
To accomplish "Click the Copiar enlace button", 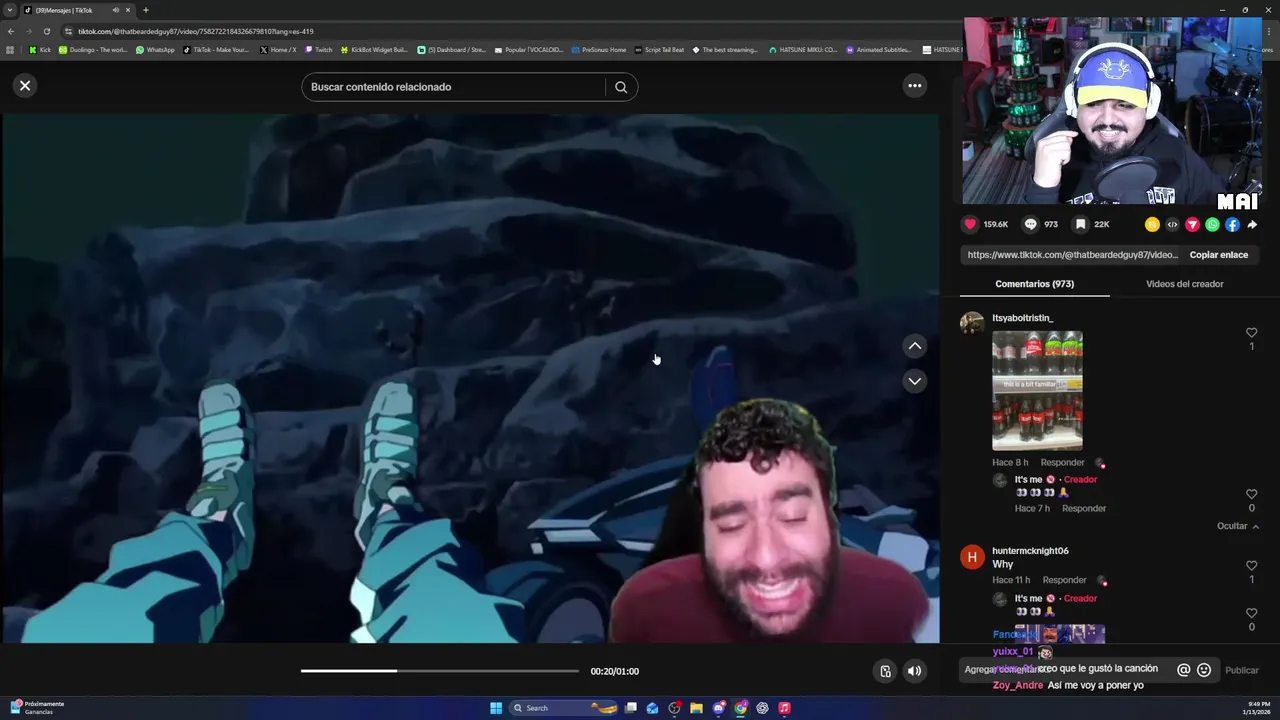I will [1218, 255].
